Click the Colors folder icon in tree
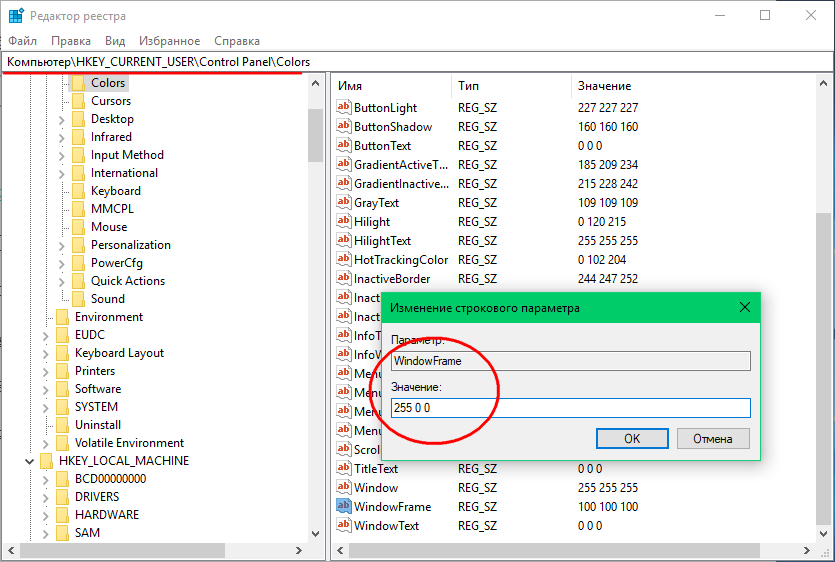 78,83
